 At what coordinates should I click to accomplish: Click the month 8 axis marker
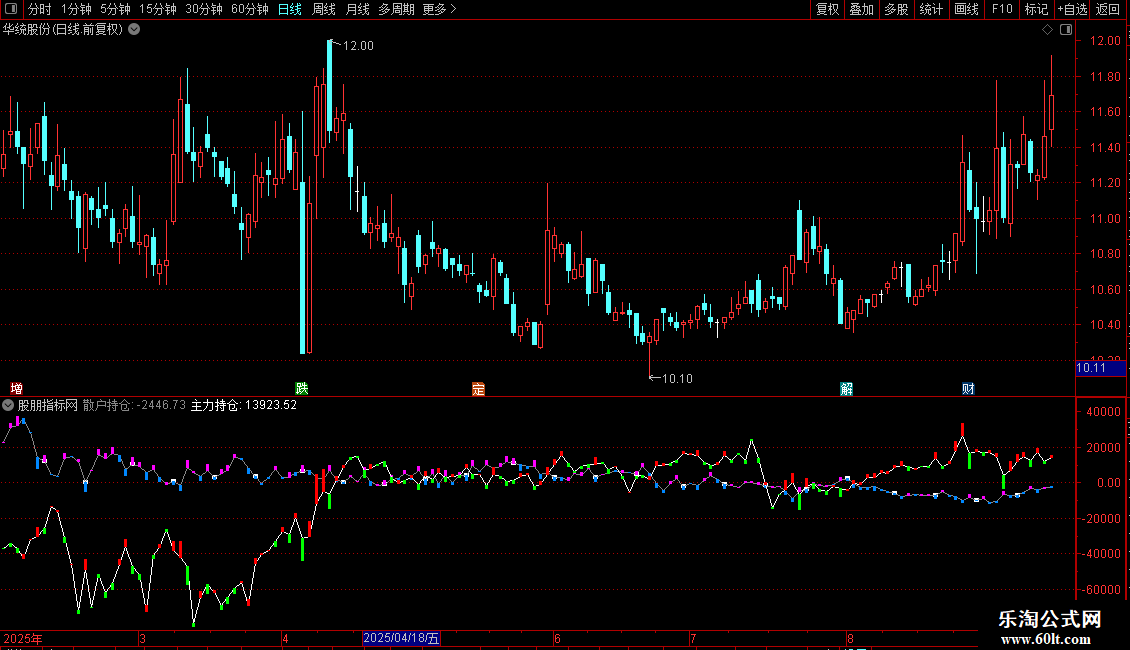pyautogui.click(x=850, y=638)
